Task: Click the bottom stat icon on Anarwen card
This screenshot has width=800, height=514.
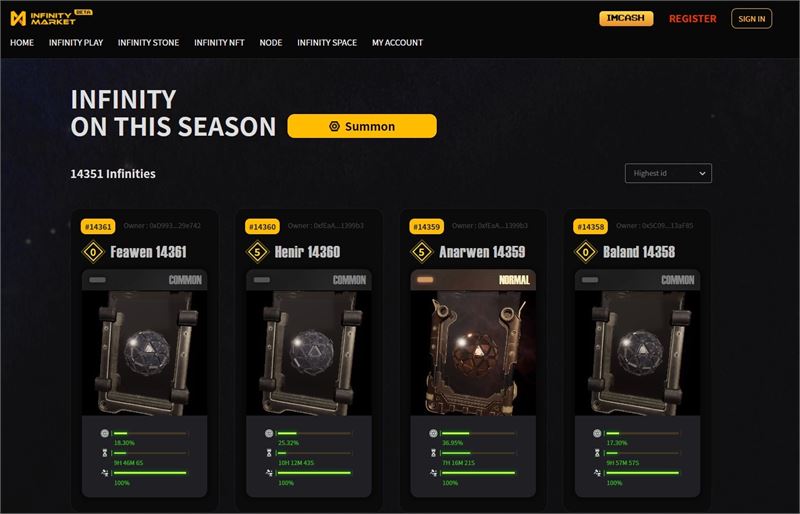Action: click(x=433, y=473)
